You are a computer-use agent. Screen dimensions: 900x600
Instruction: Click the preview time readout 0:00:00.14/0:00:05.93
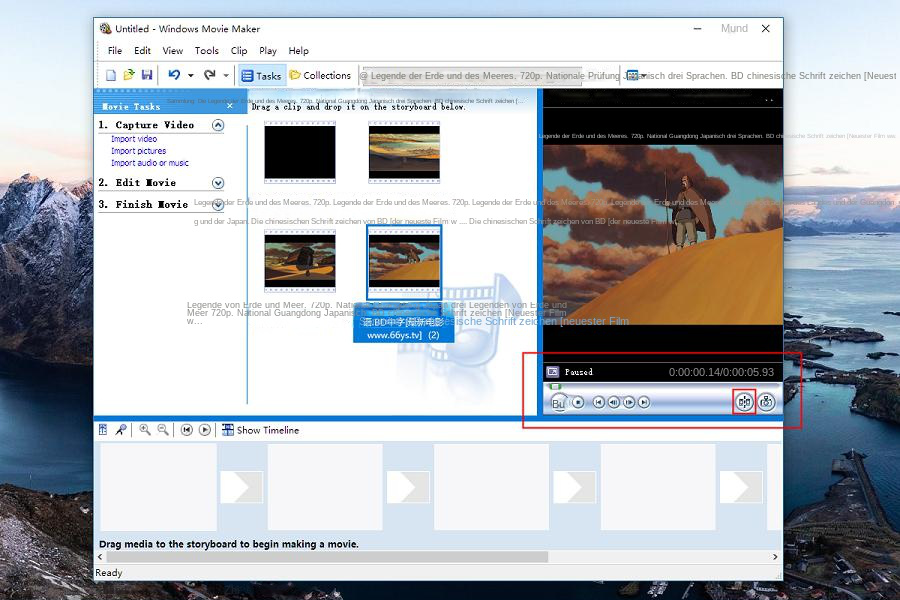pos(721,372)
